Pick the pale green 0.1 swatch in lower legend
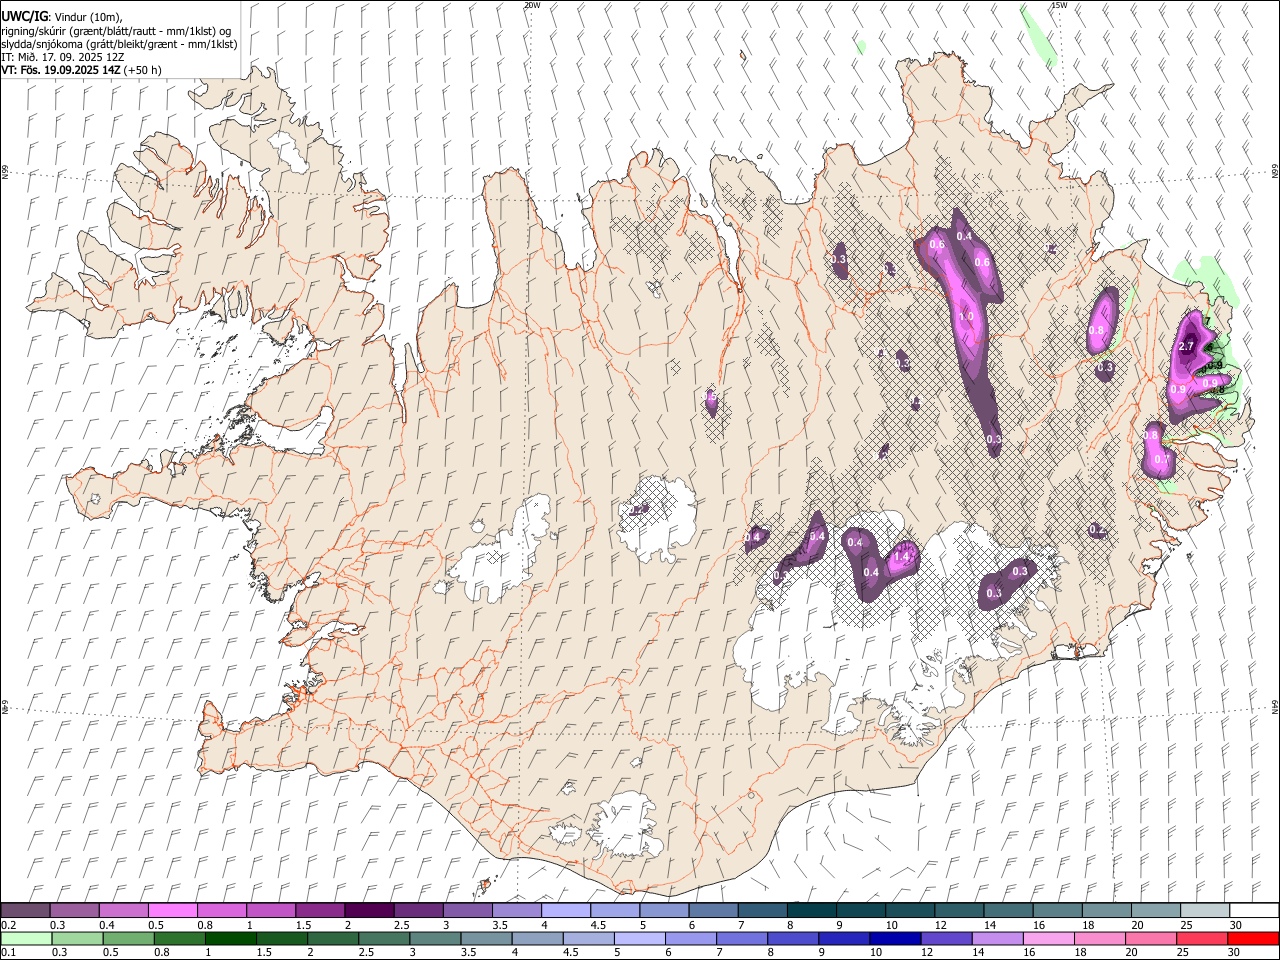Image resolution: width=1280 pixels, height=960 pixels. point(25,938)
